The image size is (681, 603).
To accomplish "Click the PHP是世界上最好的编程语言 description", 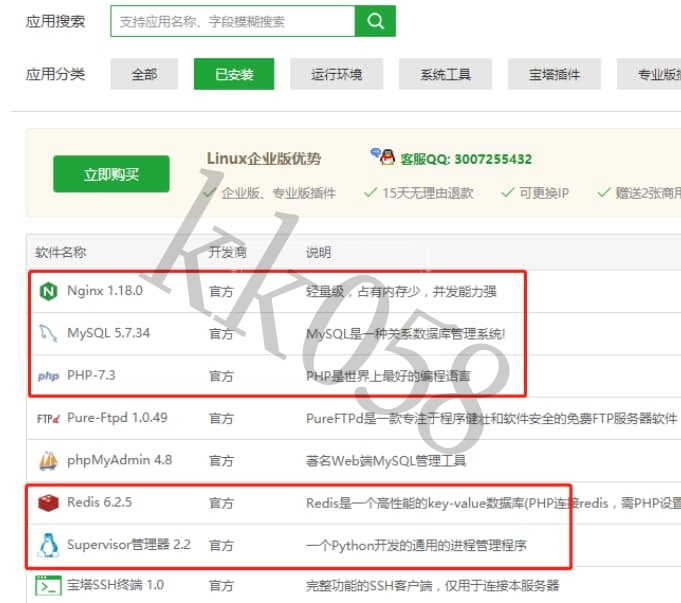I will 388,376.
